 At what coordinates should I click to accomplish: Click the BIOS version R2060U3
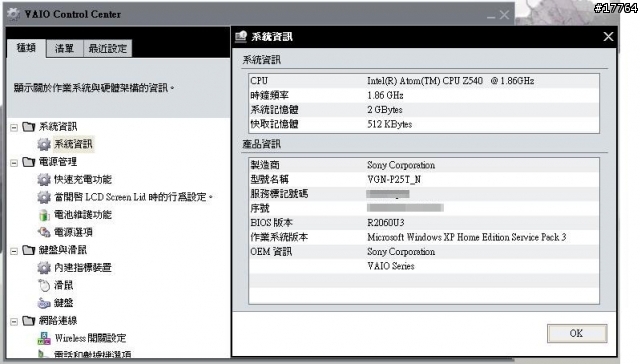(386, 223)
